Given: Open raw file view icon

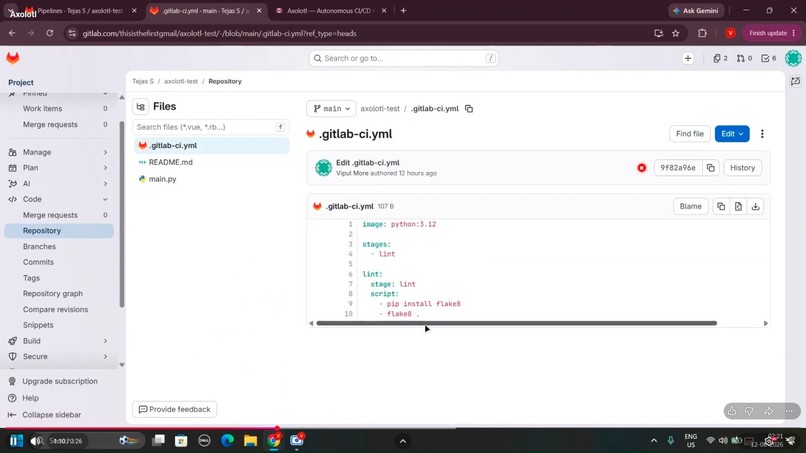Looking at the screenshot, I should coord(738,206).
